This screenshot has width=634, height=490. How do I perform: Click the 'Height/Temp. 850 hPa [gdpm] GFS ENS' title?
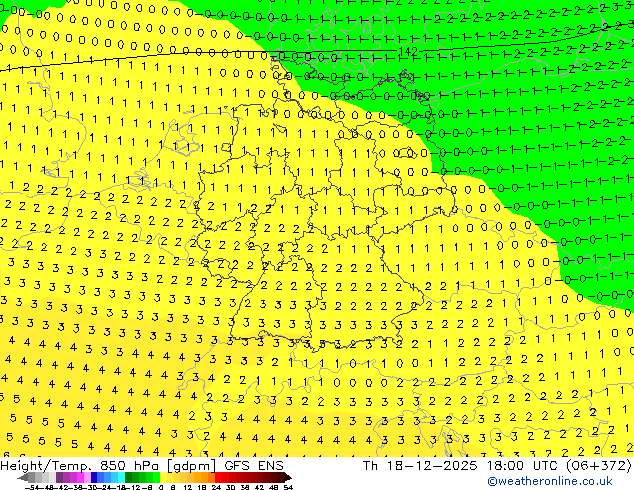coord(142,466)
